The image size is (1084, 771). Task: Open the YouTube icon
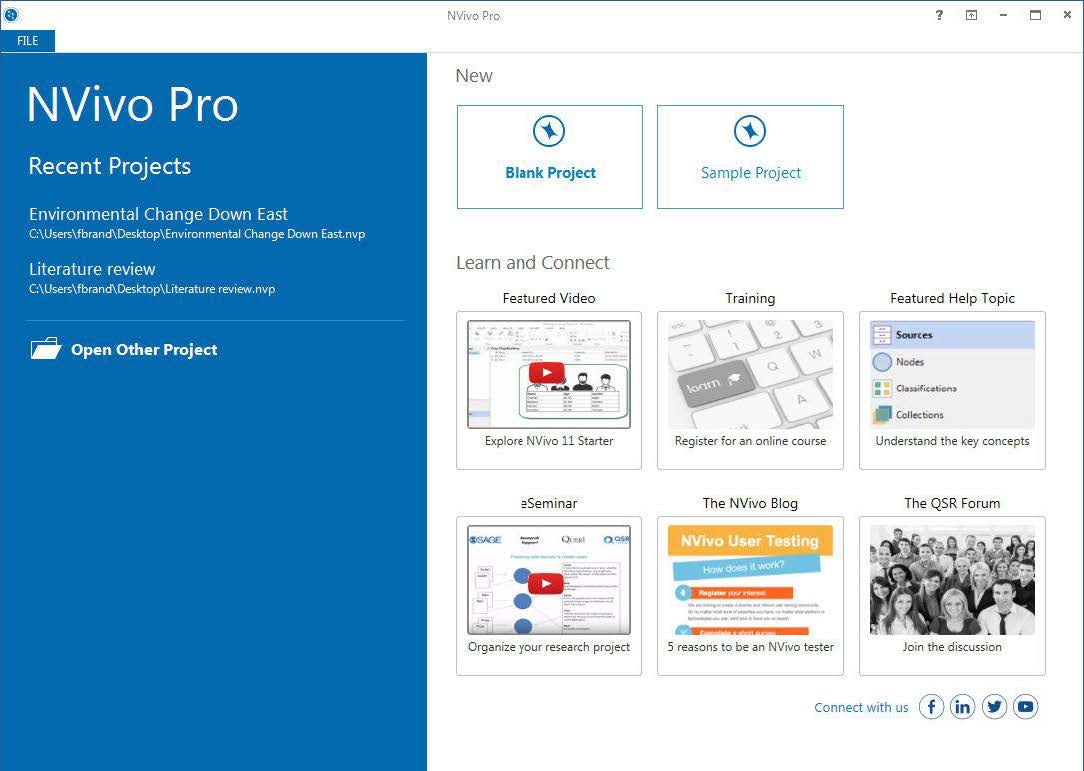click(1025, 707)
